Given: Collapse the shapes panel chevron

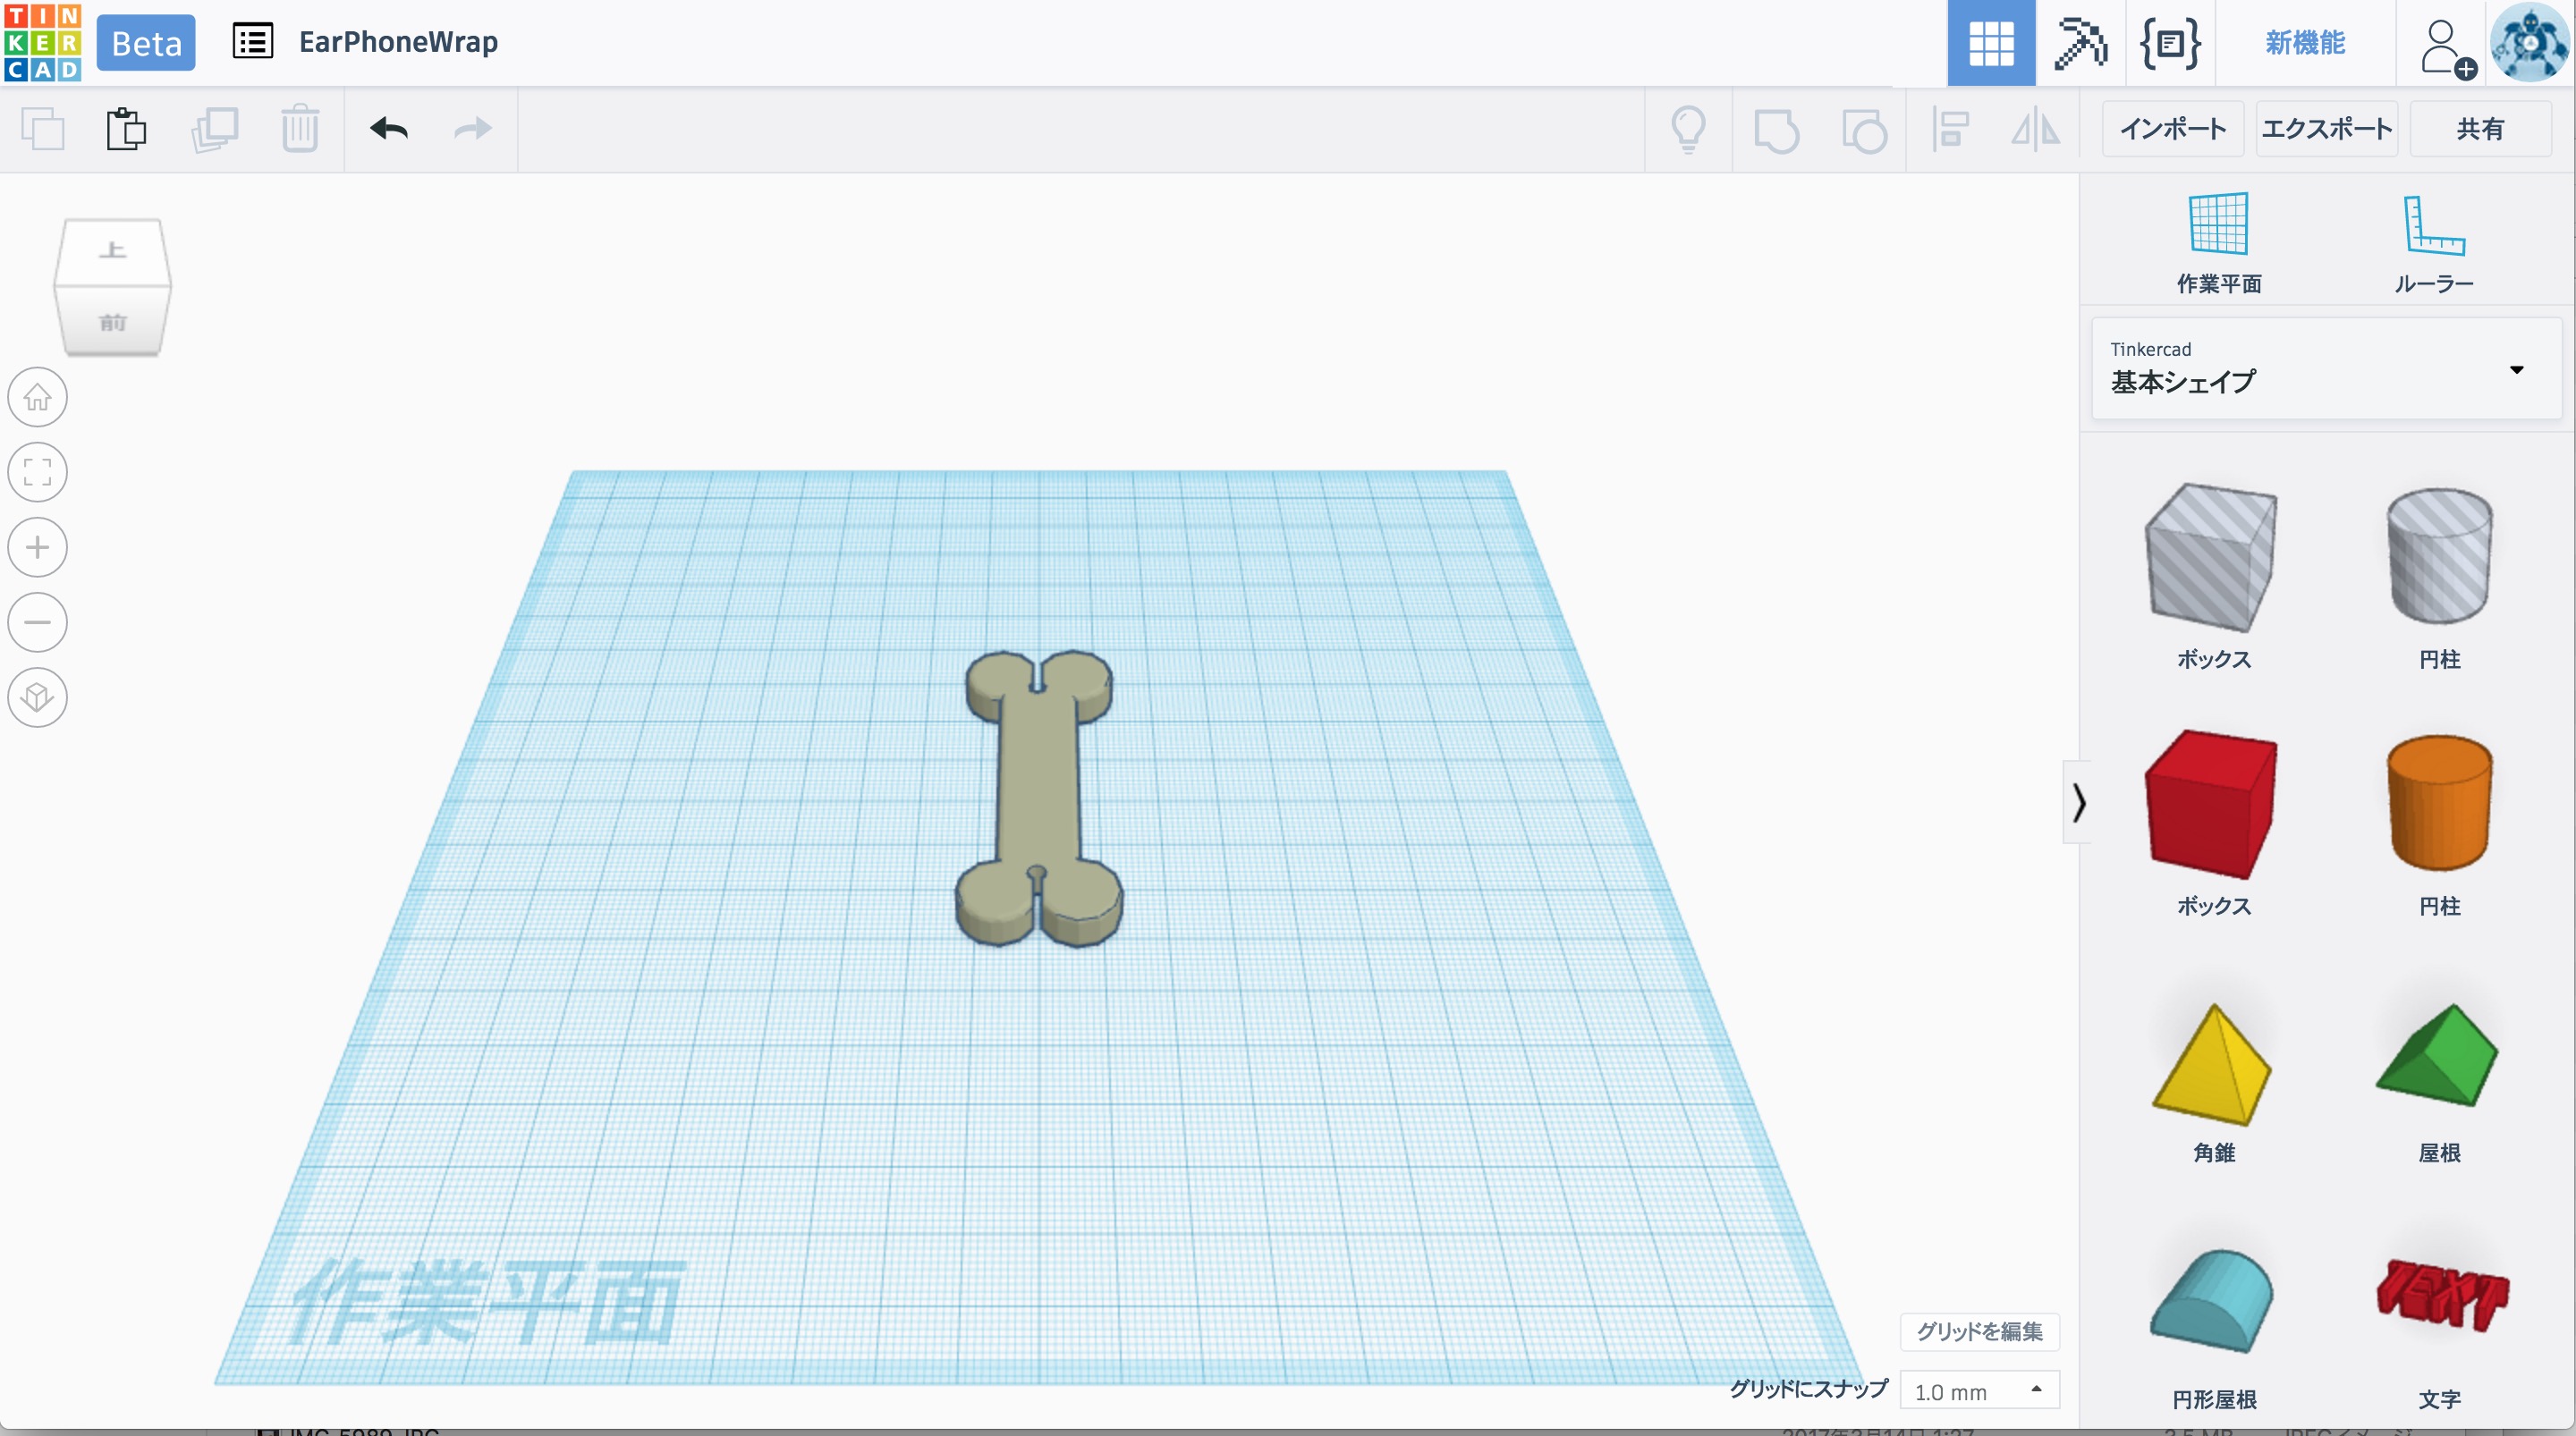Looking at the screenshot, I should (x=2079, y=802).
